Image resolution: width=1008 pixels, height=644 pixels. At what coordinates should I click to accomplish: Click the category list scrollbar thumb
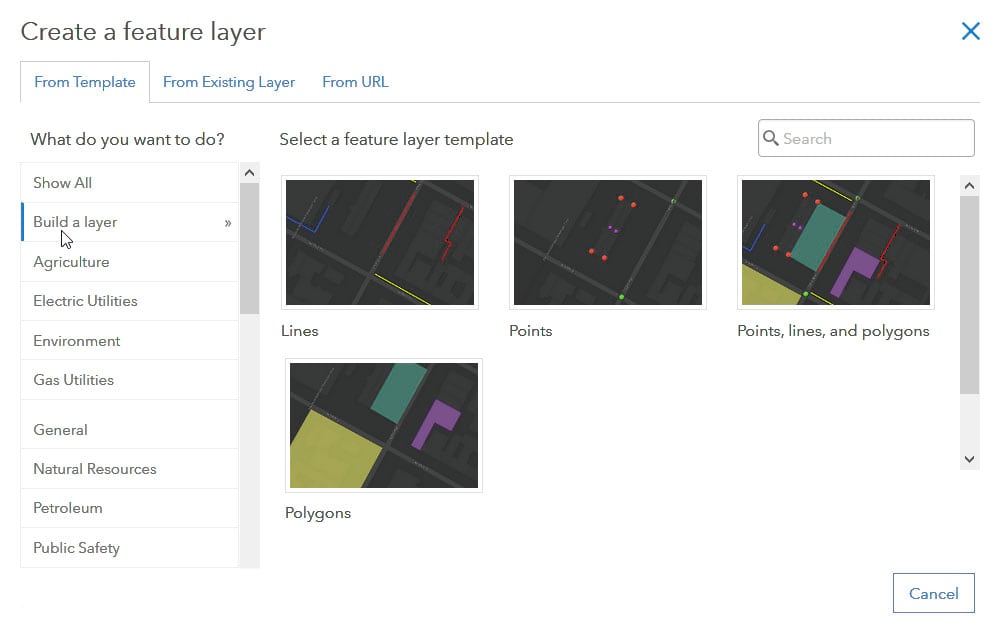(249, 249)
